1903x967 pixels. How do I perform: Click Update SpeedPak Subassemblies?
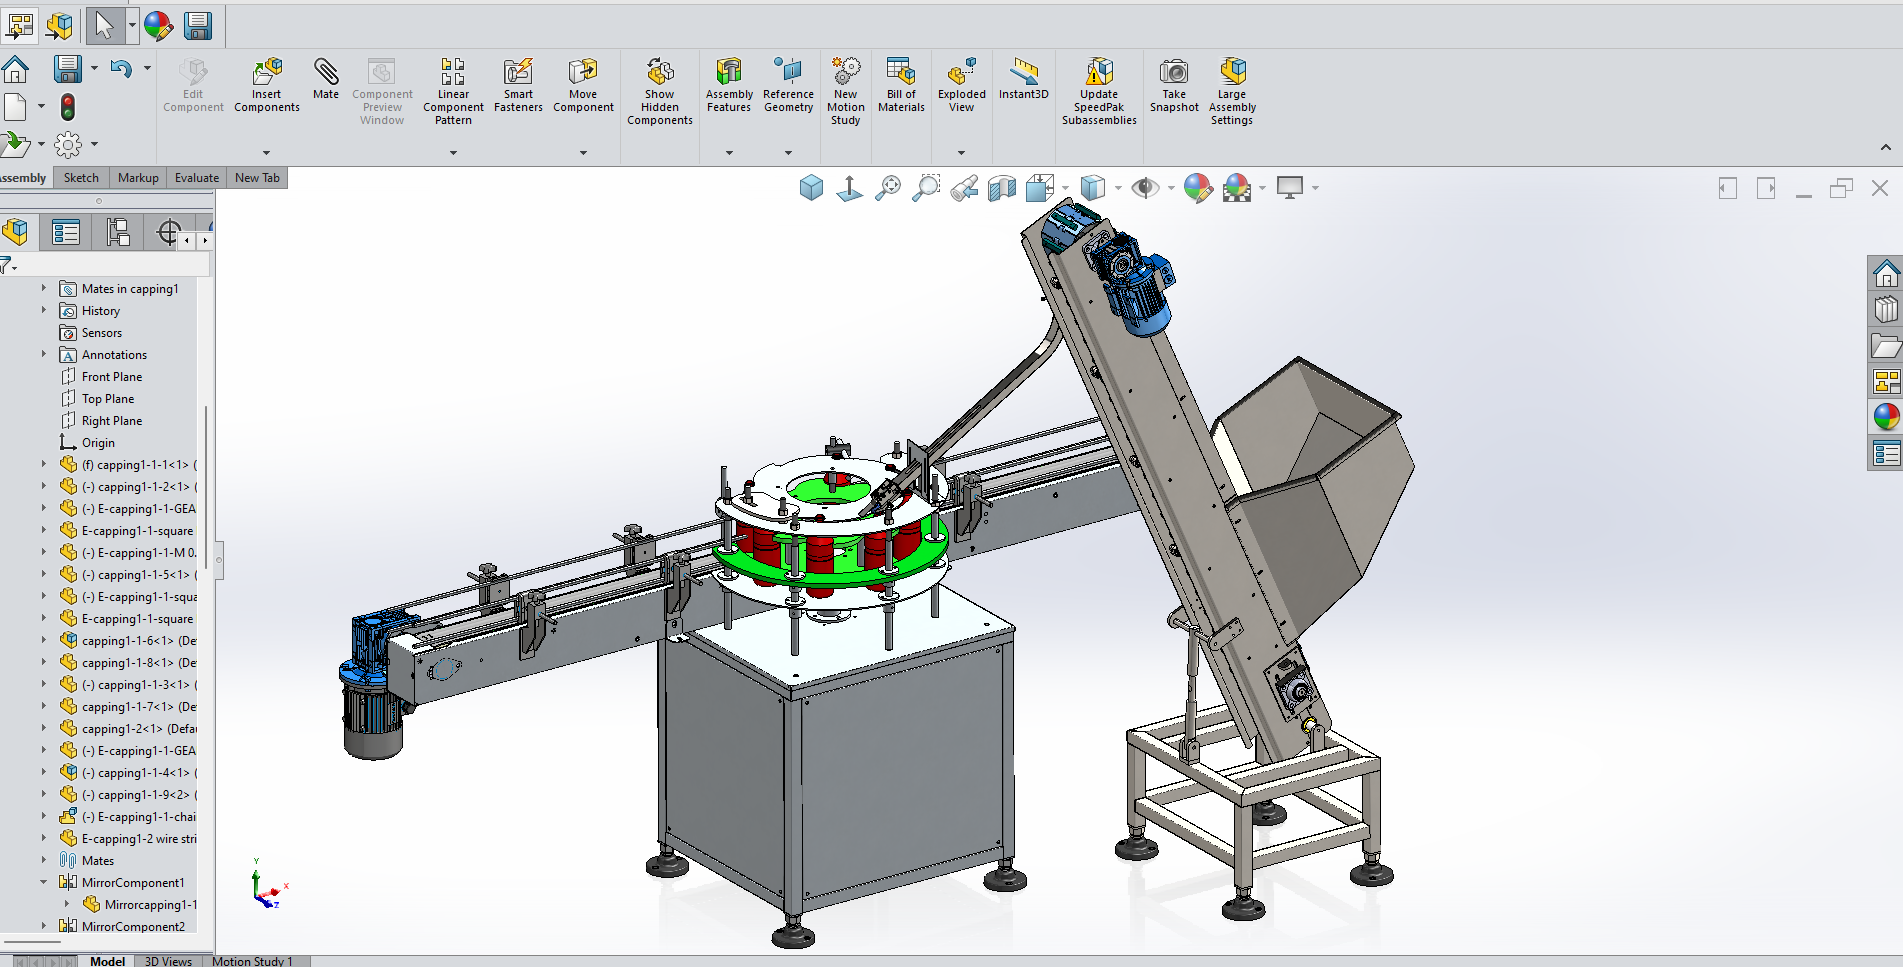pyautogui.click(x=1099, y=91)
